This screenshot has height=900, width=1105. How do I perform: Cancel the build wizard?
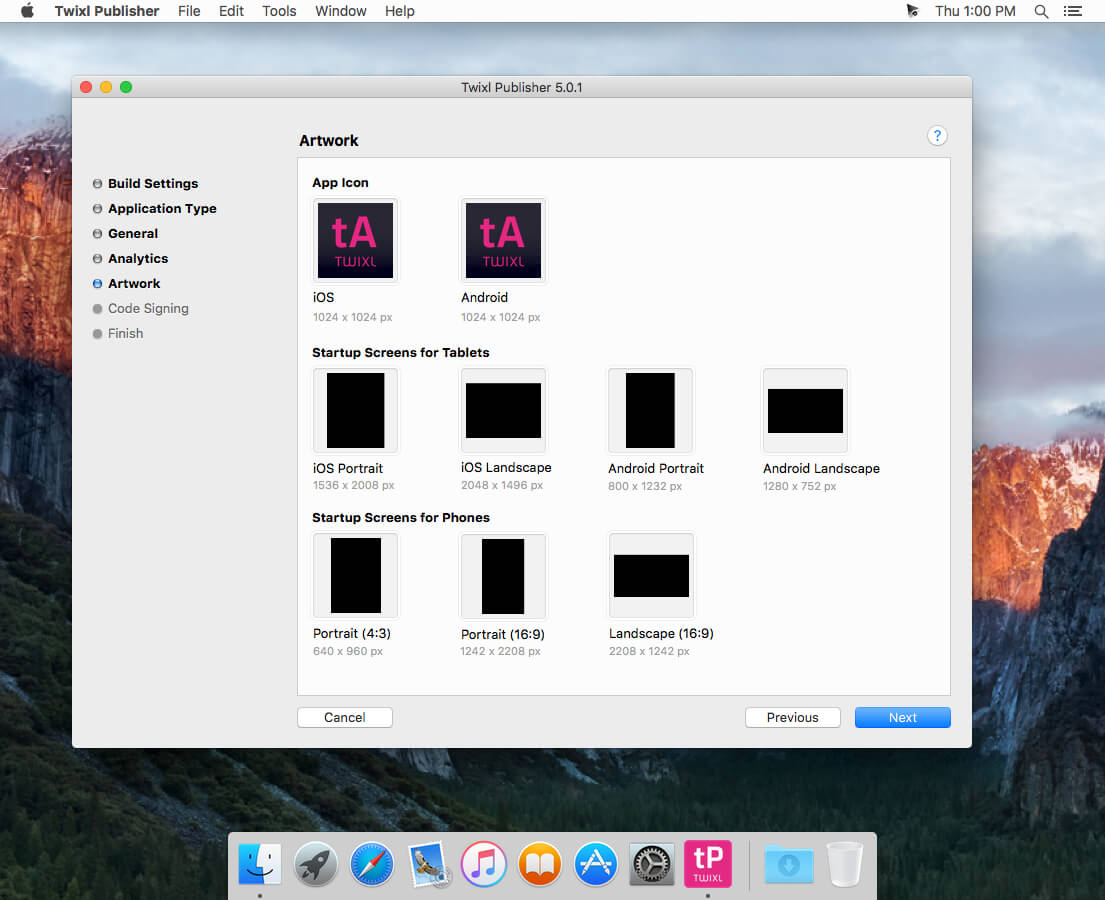pos(345,717)
